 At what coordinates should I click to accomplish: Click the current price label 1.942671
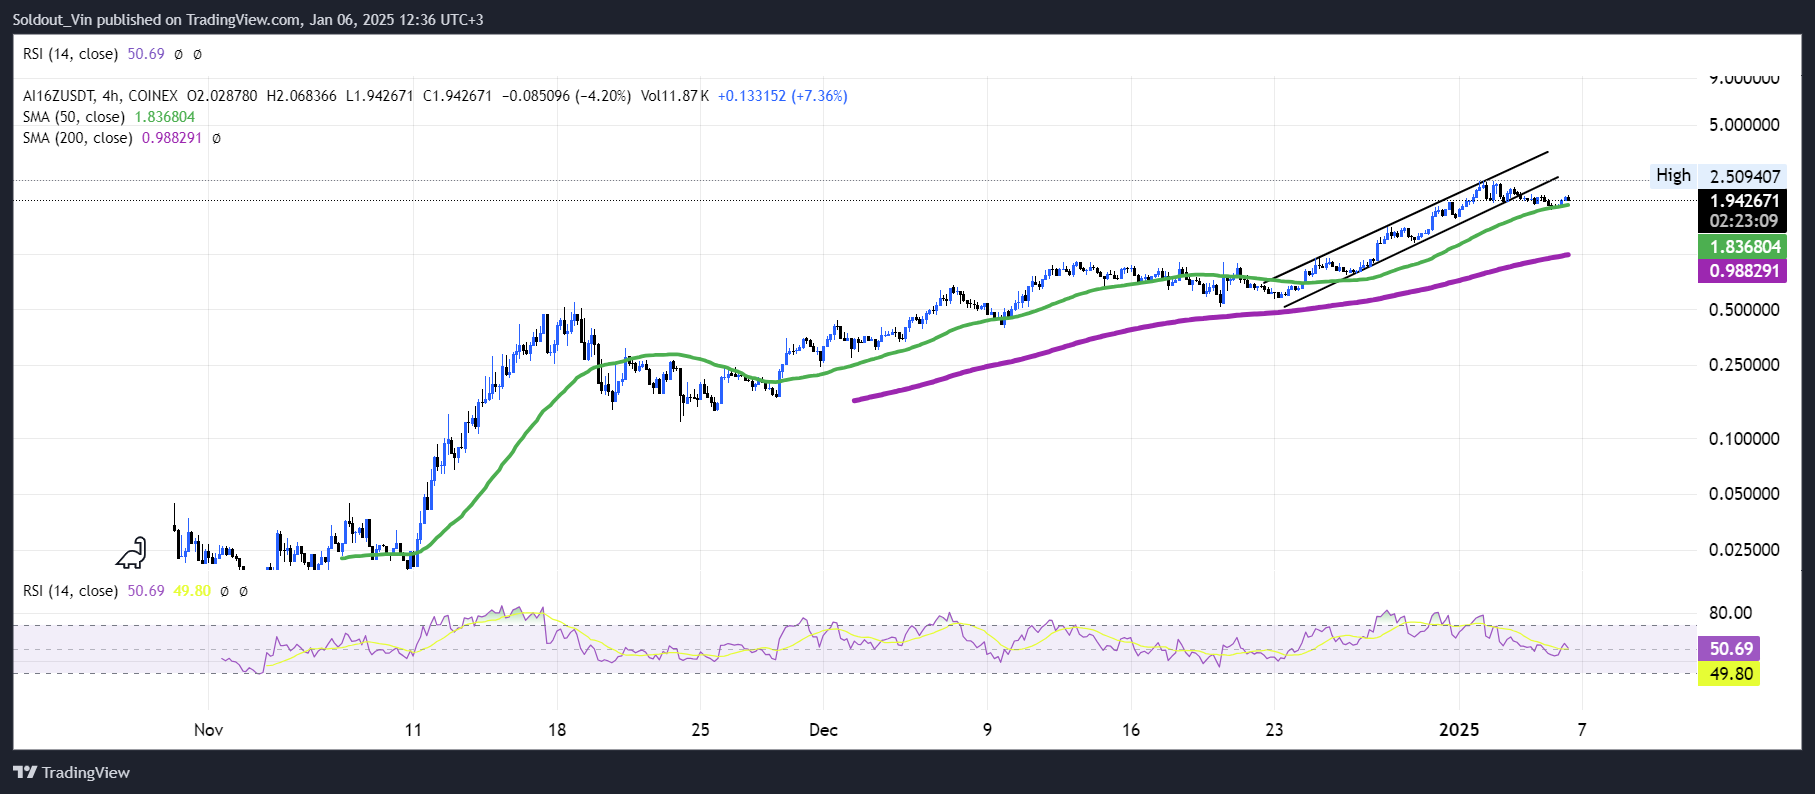point(1744,201)
